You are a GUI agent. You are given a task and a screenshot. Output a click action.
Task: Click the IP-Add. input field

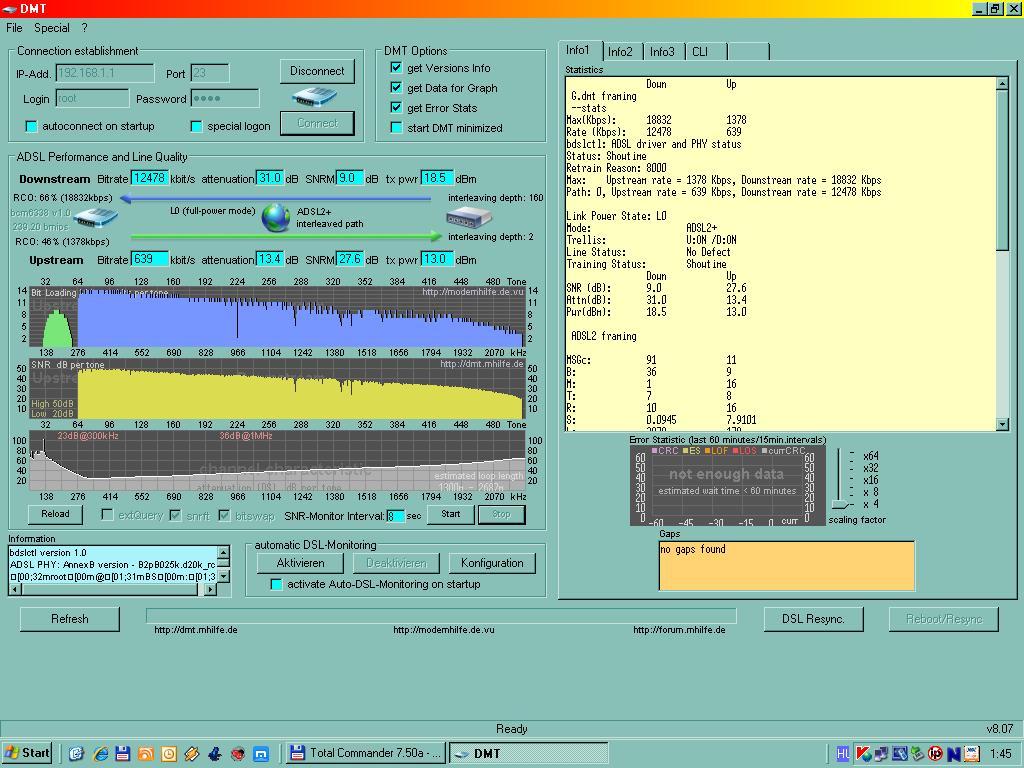click(x=105, y=73)
